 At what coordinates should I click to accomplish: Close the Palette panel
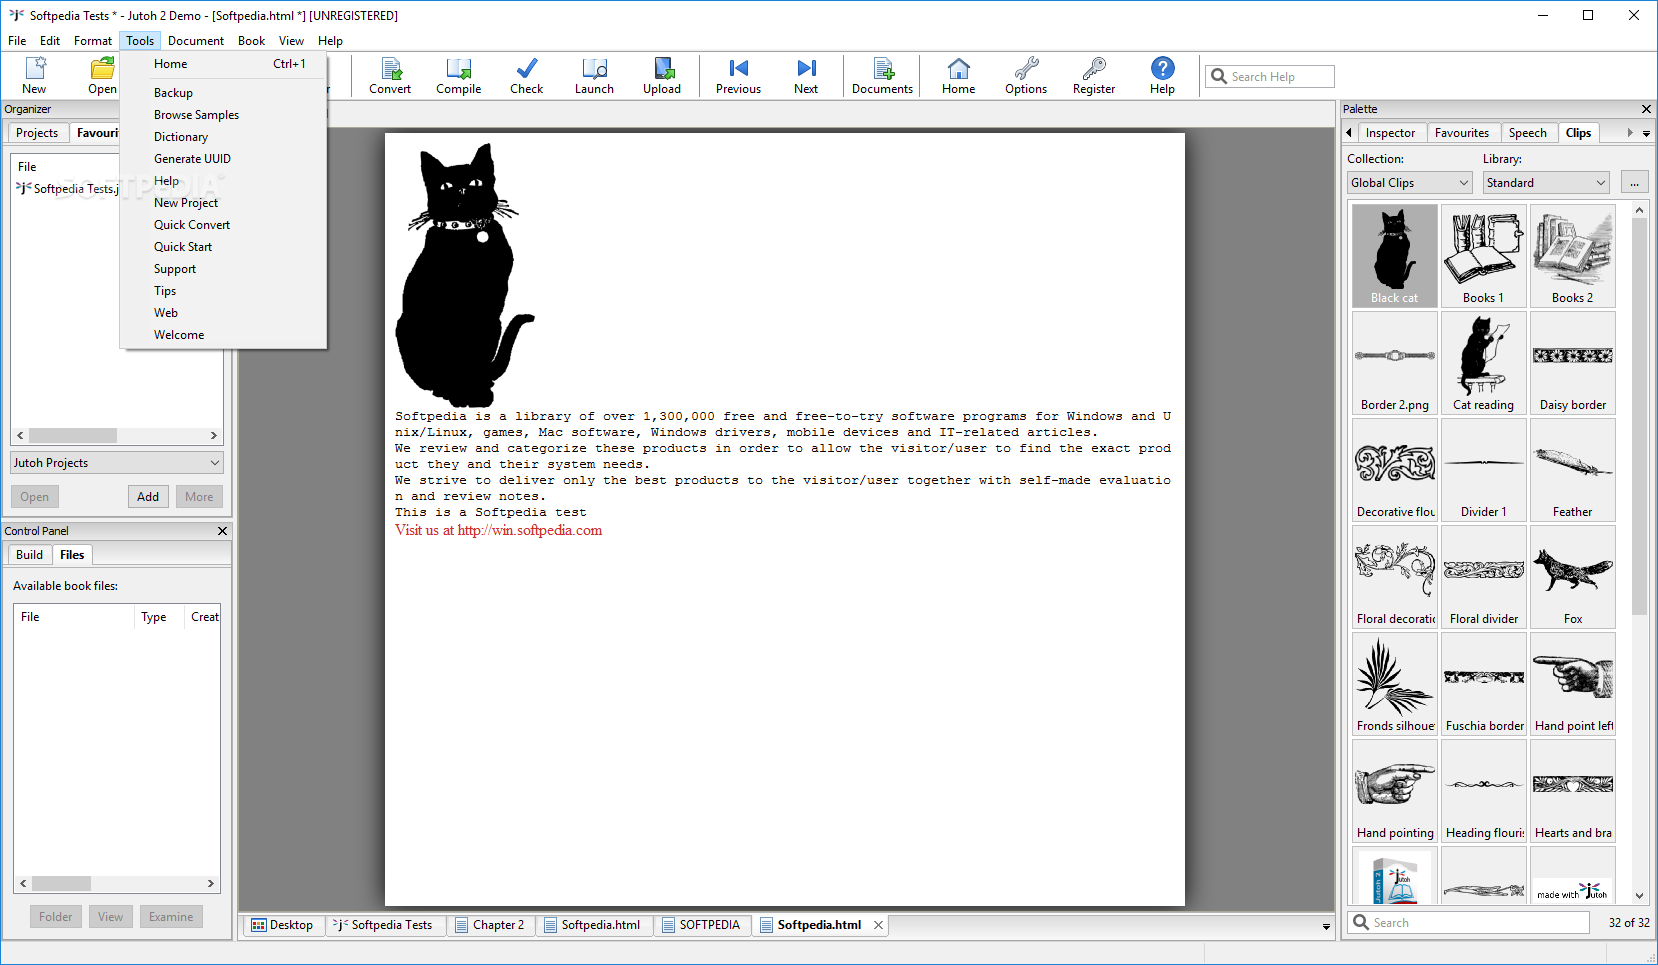click(x=1646, y=109)
